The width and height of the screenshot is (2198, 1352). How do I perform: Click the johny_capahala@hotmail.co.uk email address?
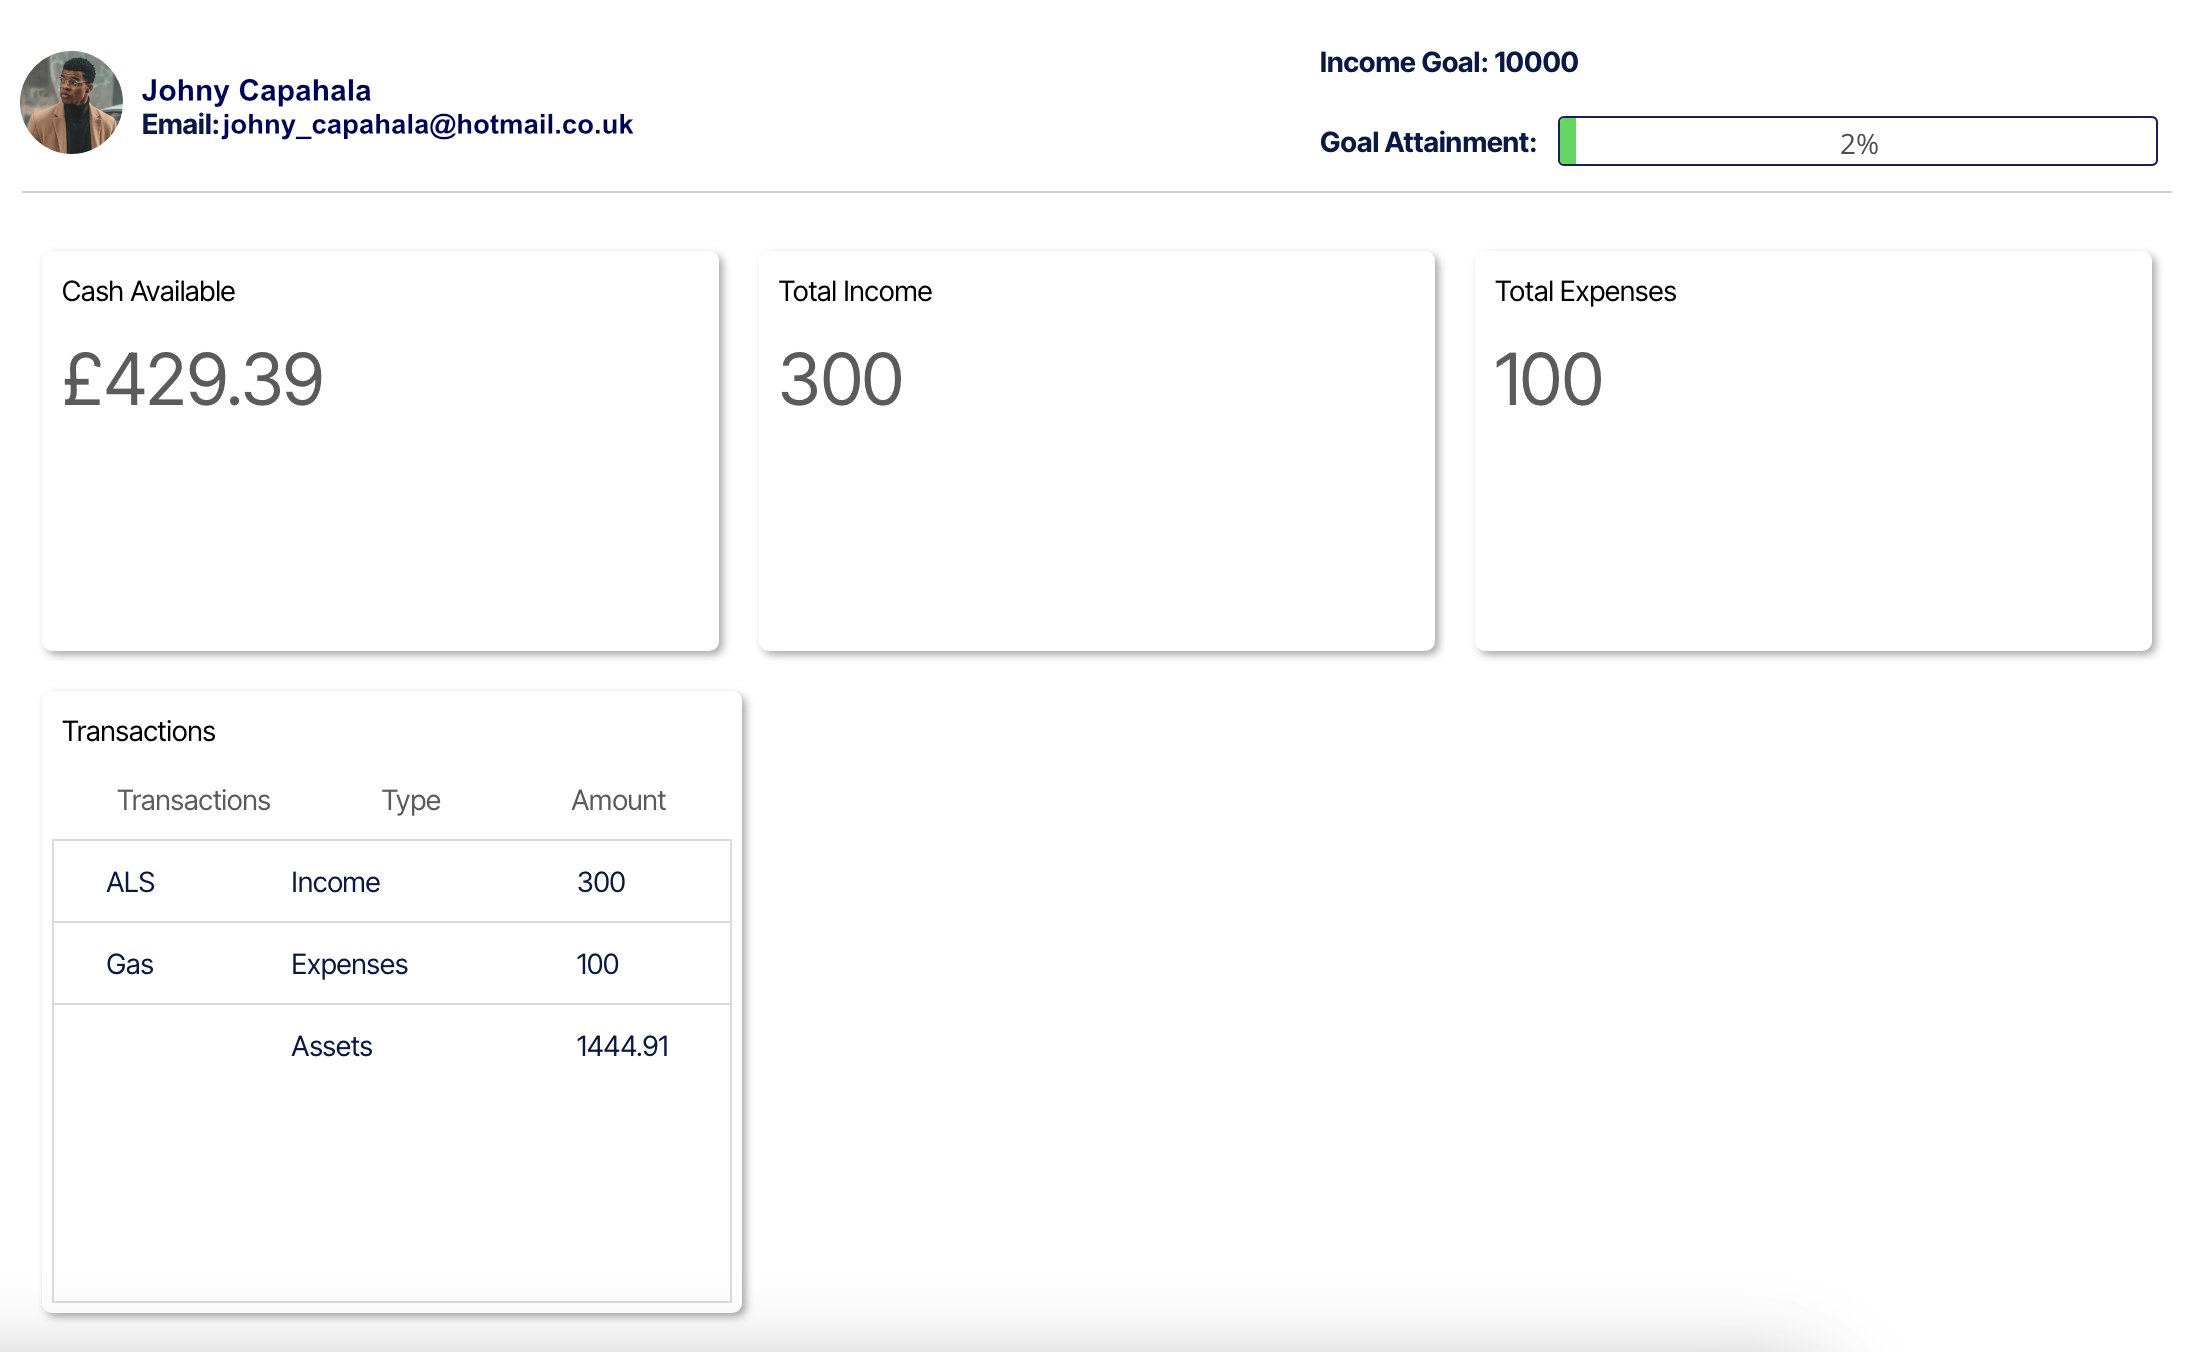427,125
